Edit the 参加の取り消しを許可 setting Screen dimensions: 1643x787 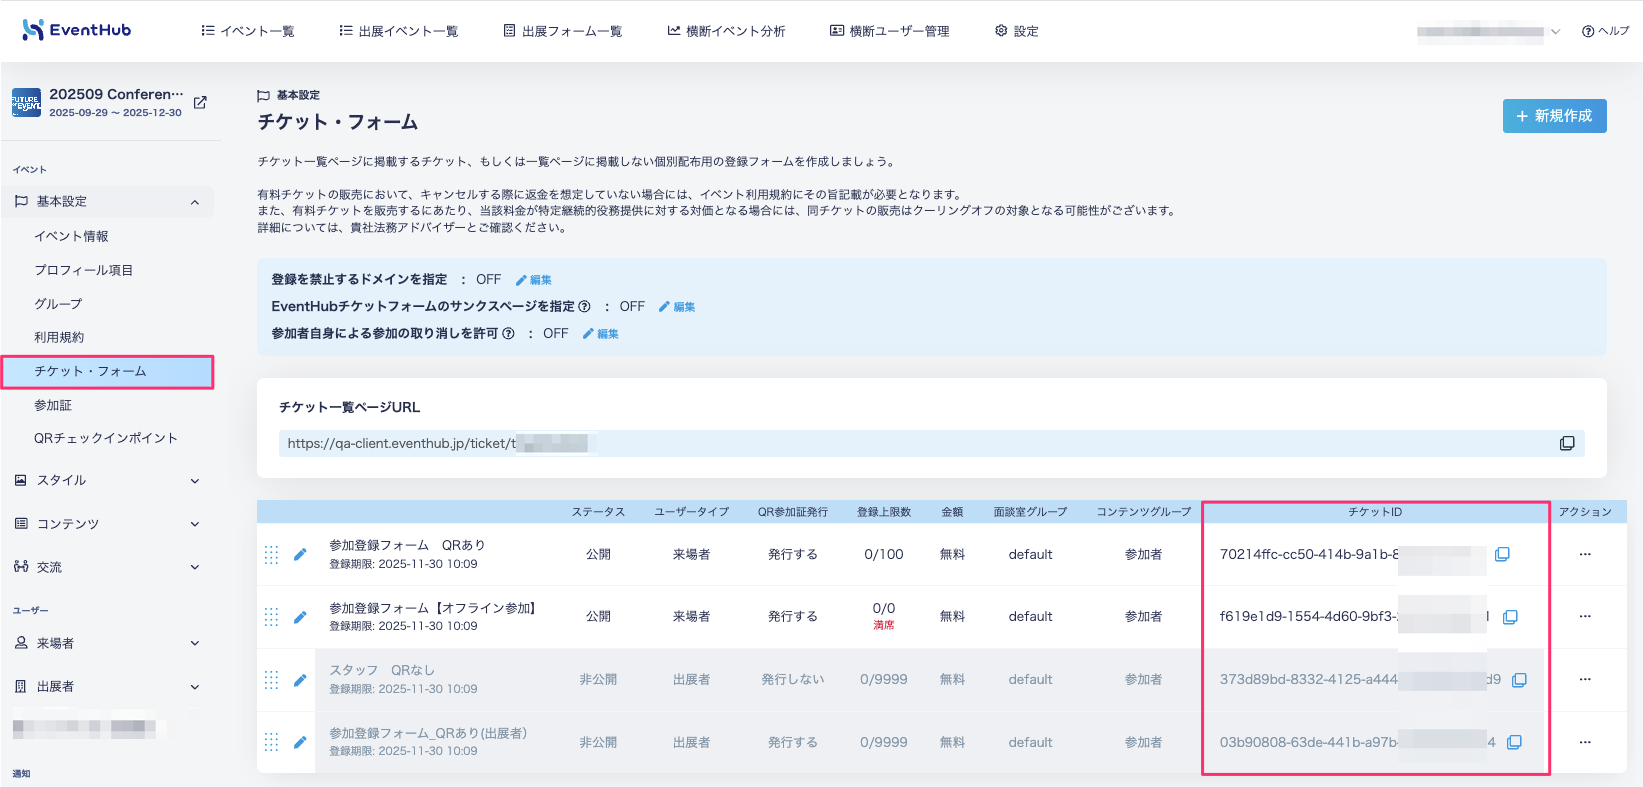point(601,334)
